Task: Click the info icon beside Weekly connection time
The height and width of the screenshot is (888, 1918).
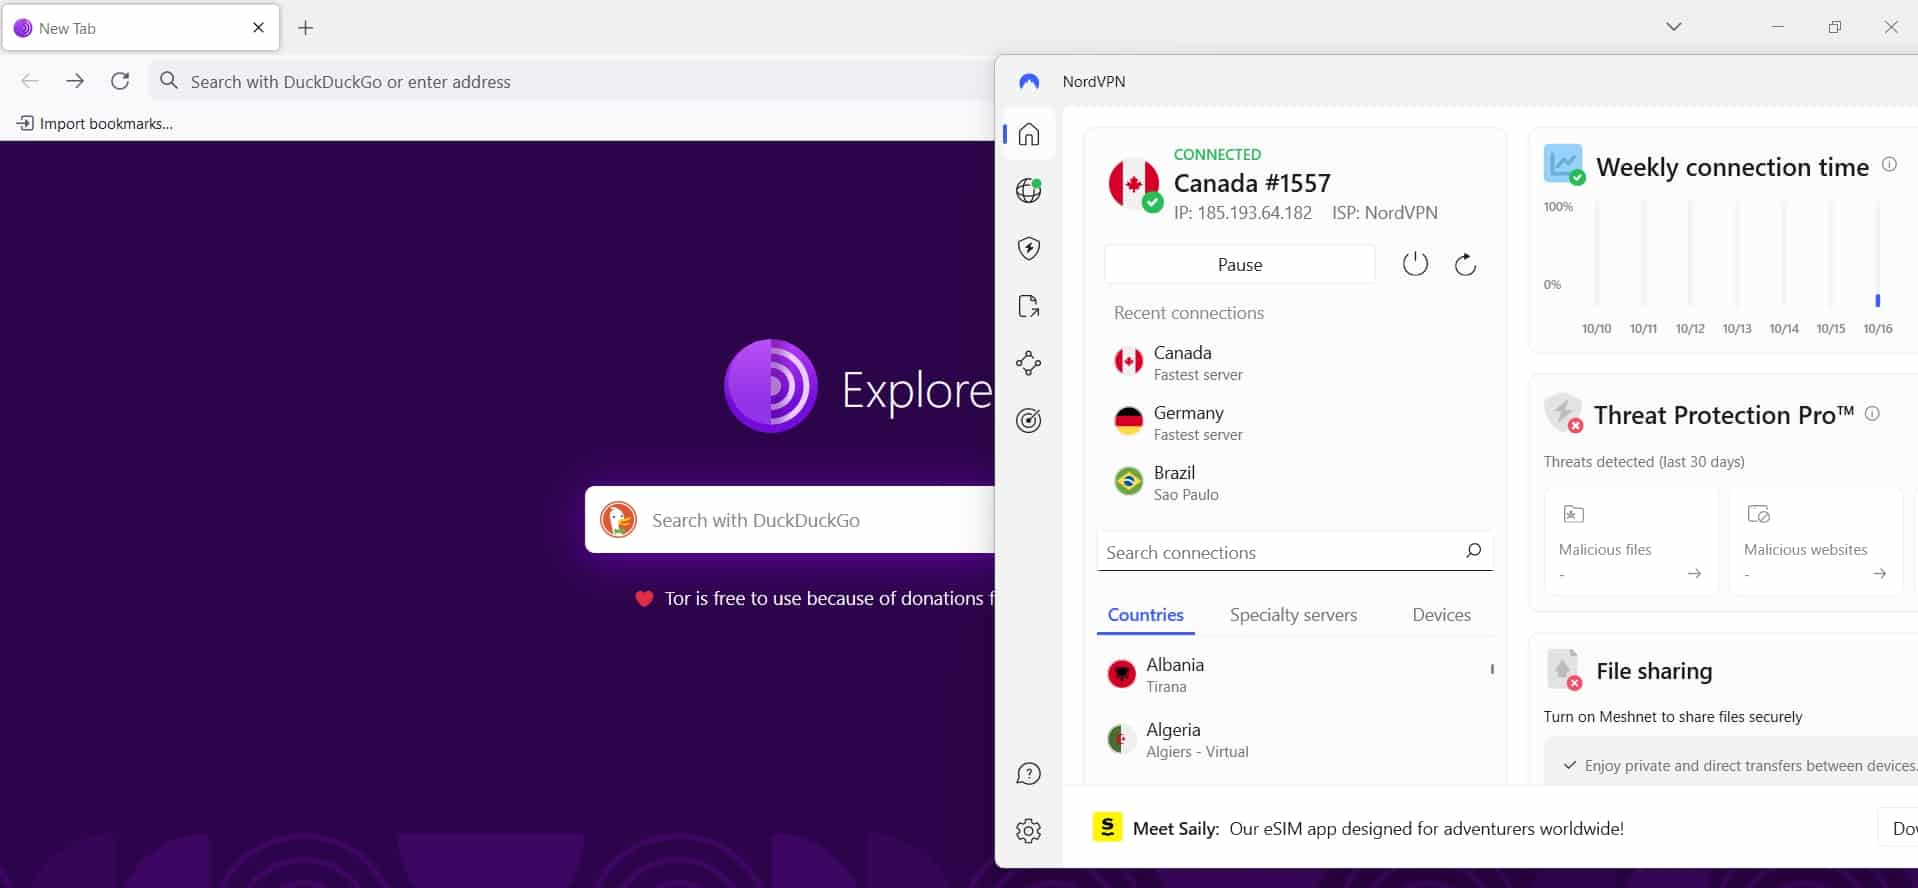Action: point(1889,165)
